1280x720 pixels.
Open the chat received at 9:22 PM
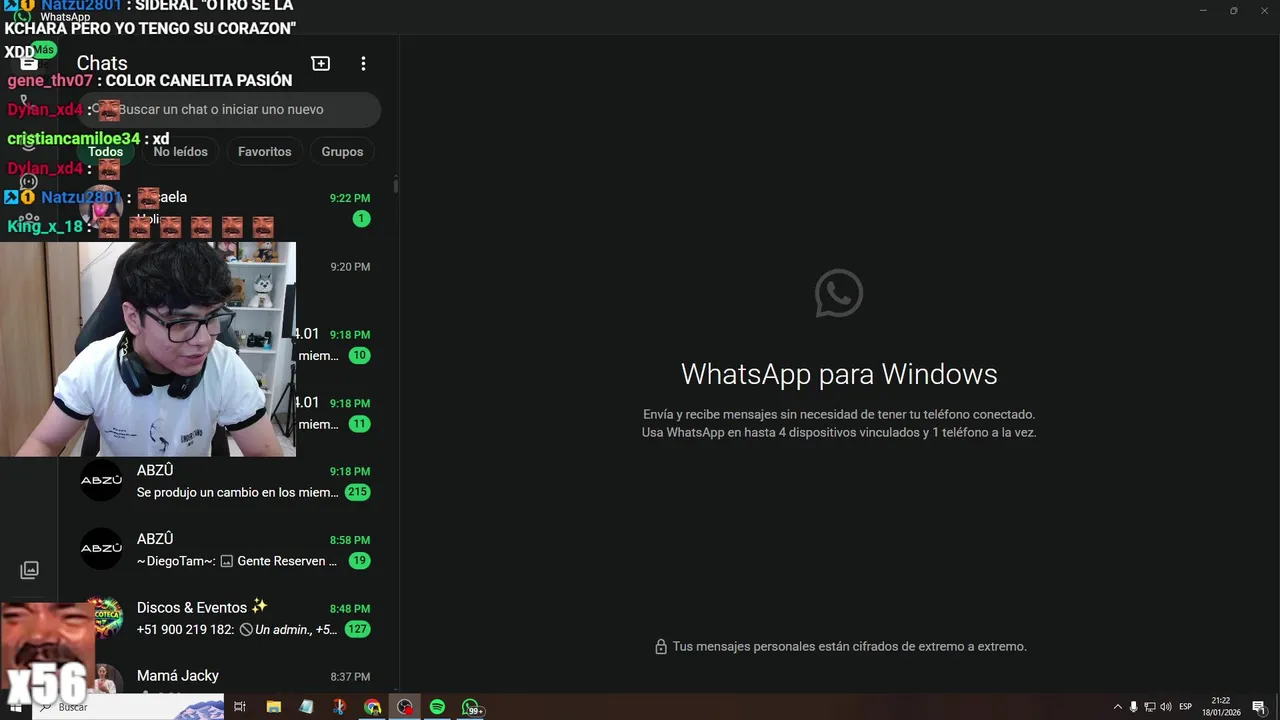tap(229, 208)
